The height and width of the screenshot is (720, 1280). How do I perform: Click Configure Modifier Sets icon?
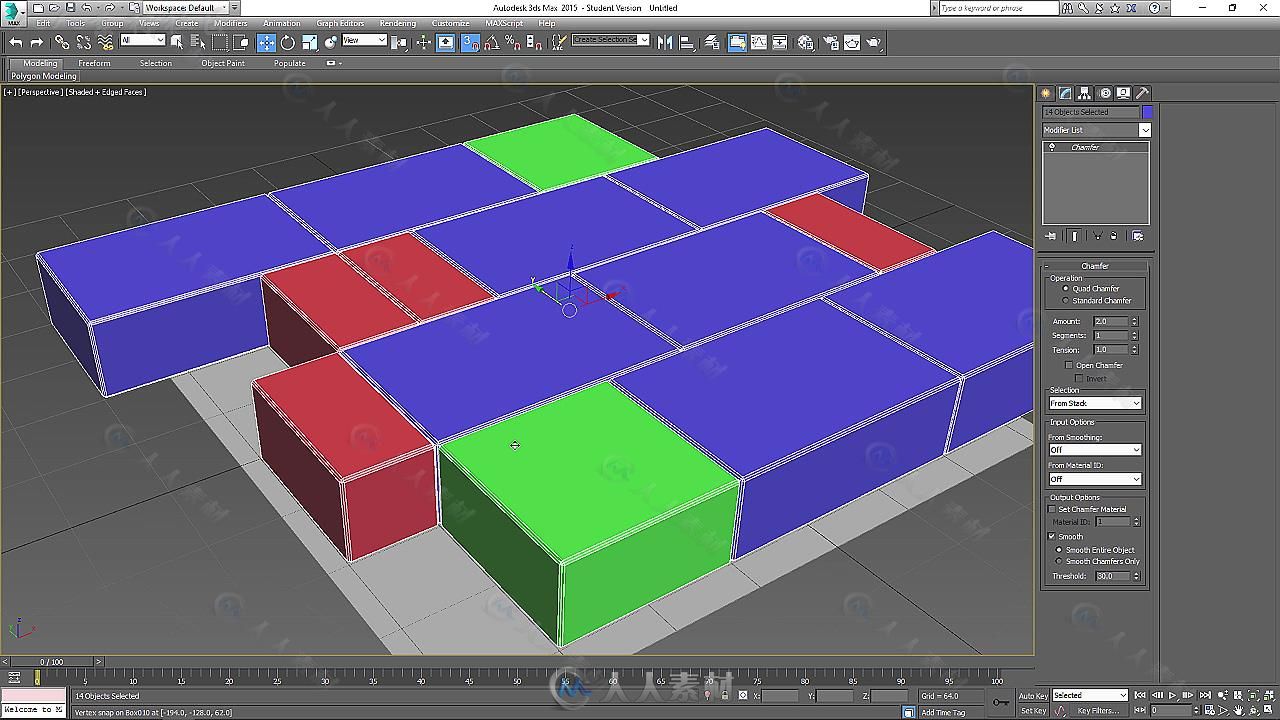point(1137,236)
